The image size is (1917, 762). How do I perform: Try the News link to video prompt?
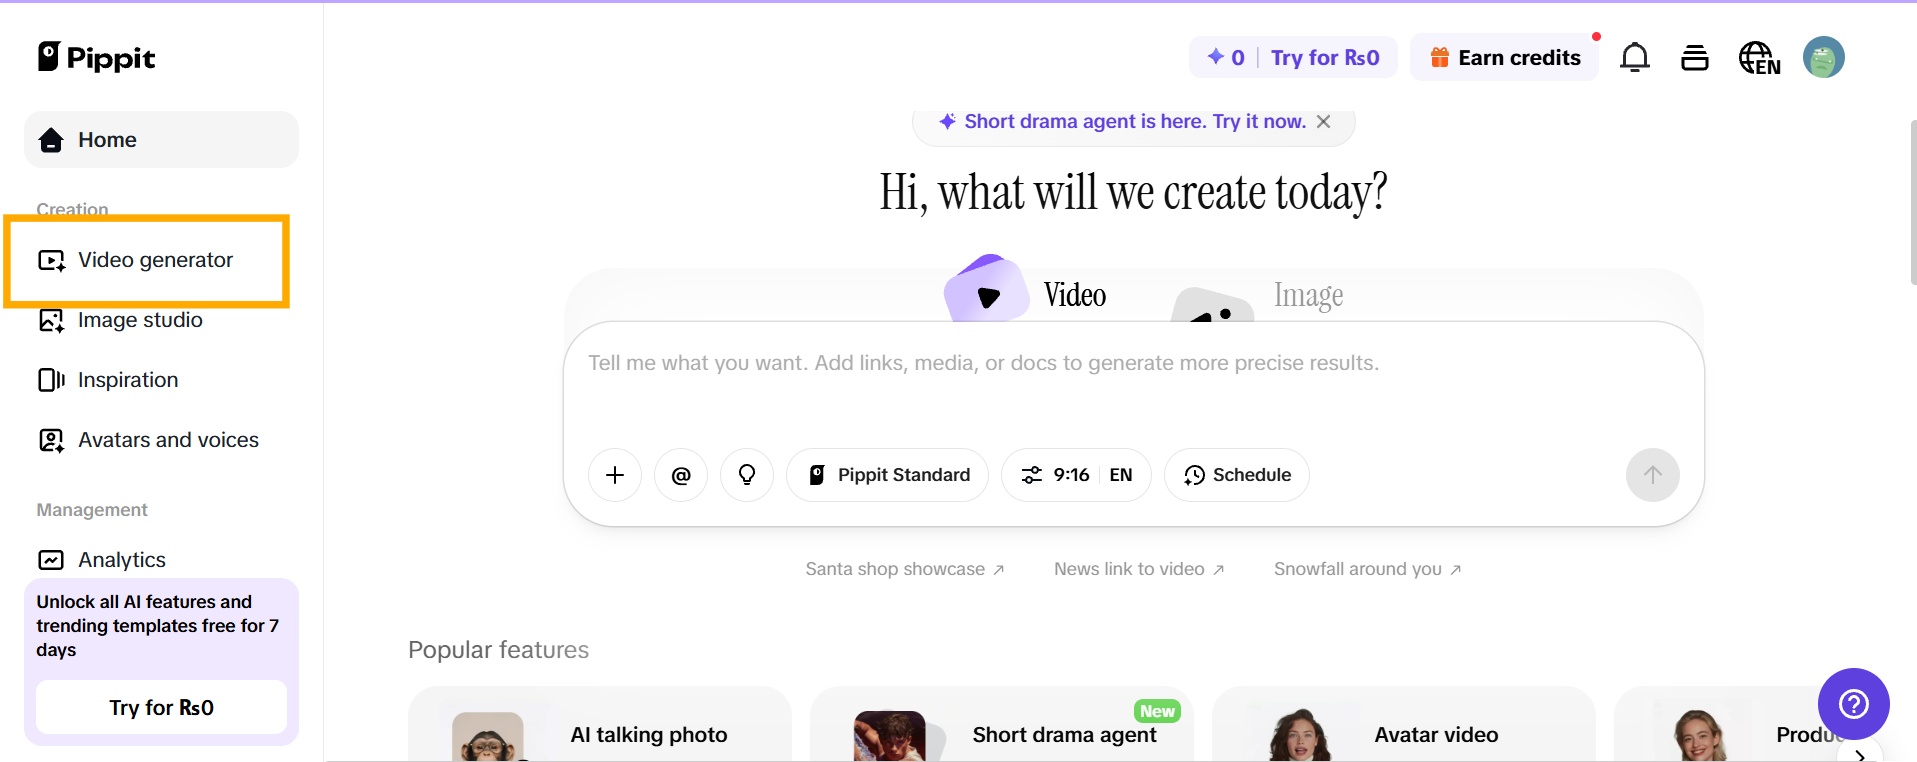(1139, 569)
